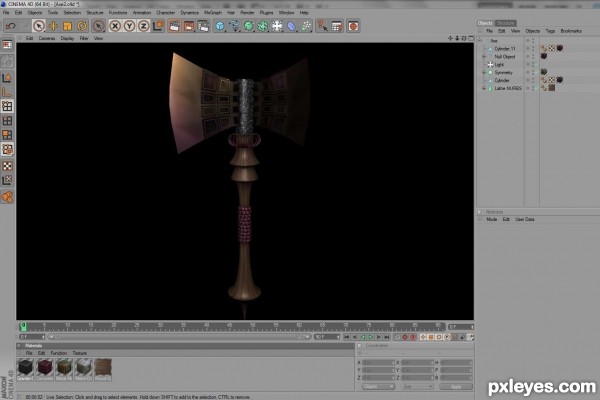Add a Cube primitive object
The height and width of the screenshot is (400, 600).
[x=220, y=26]
